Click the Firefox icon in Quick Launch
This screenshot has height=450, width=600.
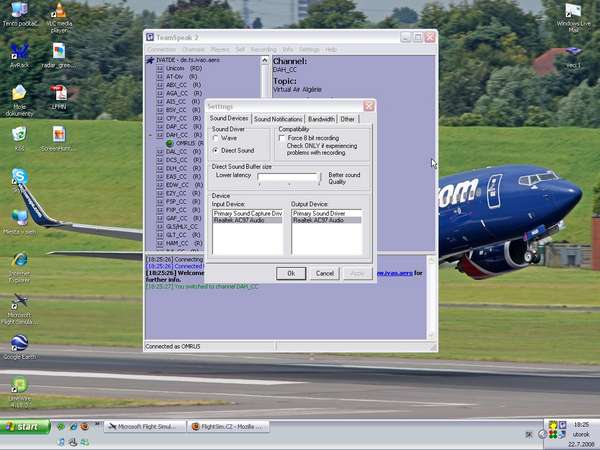(x=85, y=426)
